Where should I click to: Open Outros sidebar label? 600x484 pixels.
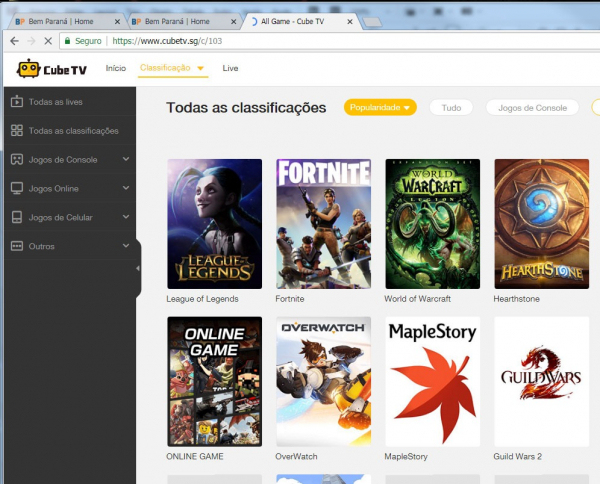click(x=41, y=246)
